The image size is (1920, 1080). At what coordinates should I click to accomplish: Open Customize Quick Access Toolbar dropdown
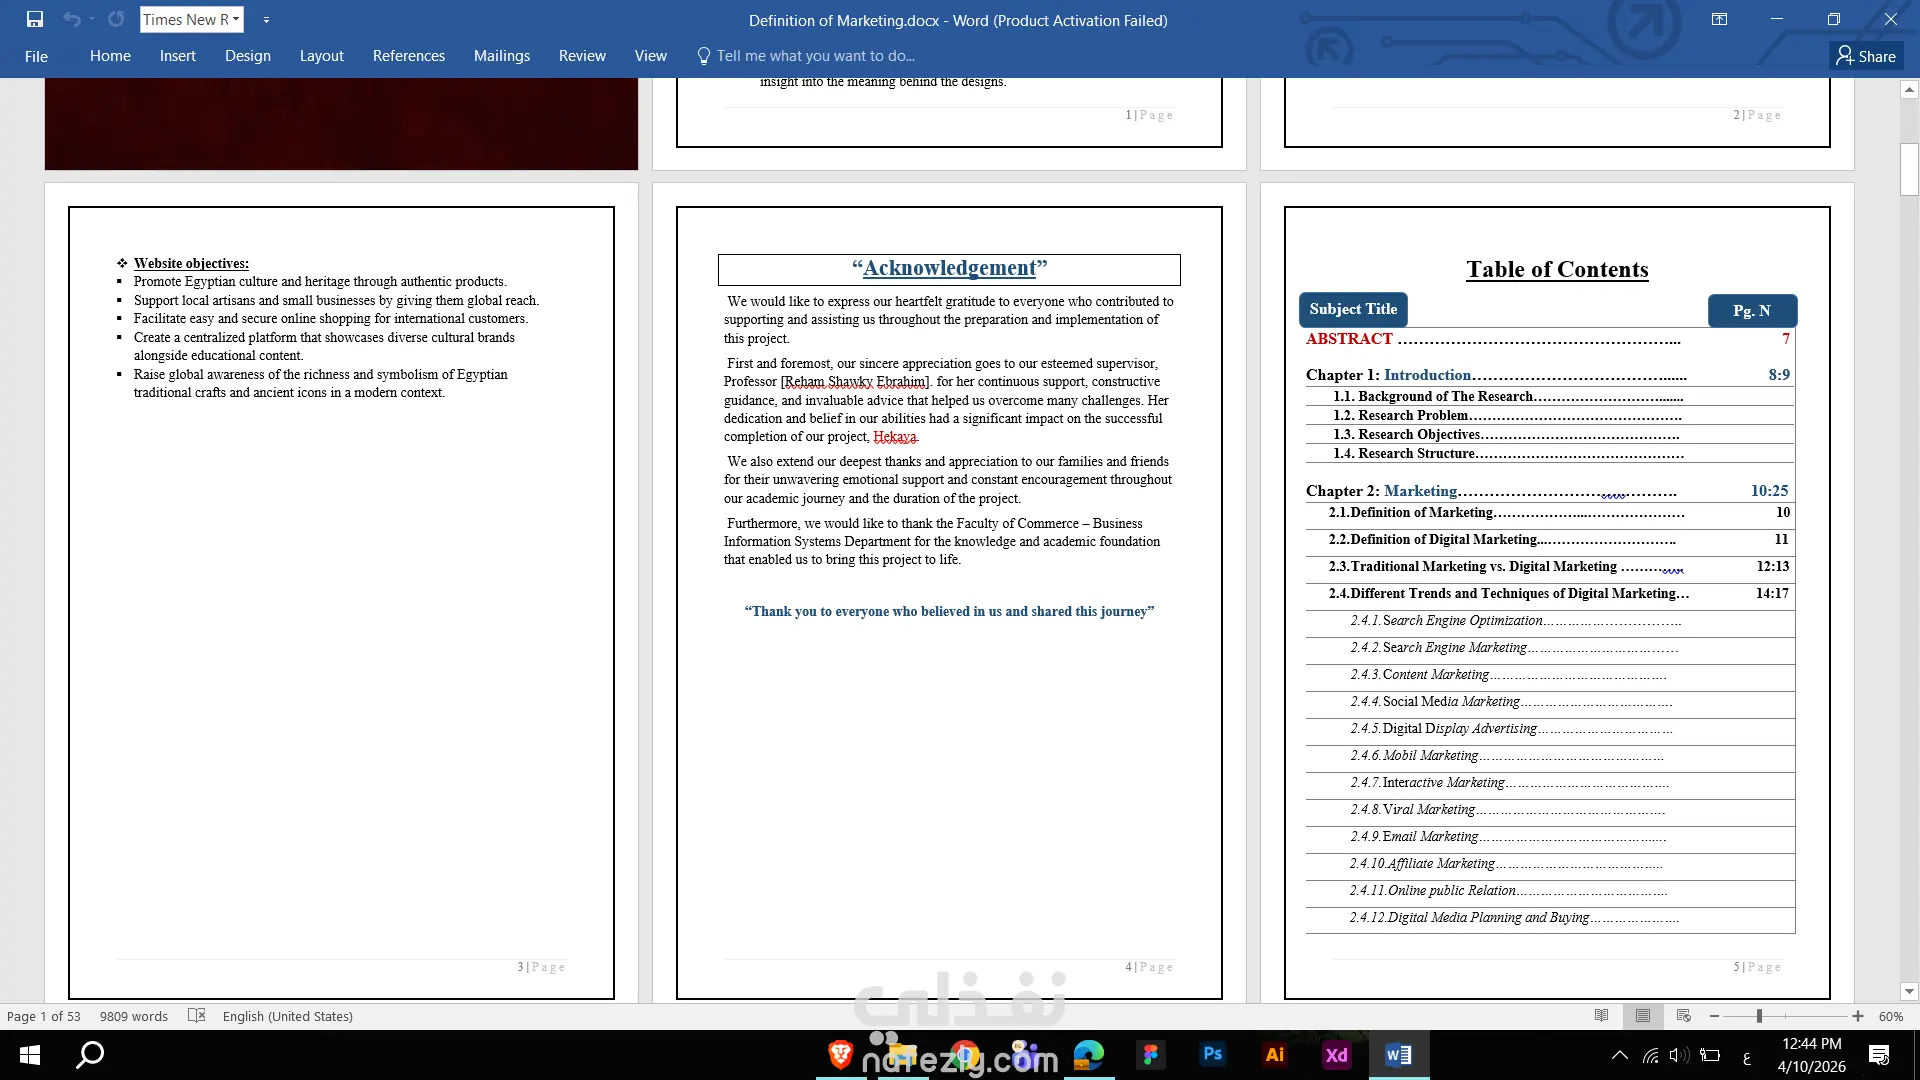tap(266, 19)
